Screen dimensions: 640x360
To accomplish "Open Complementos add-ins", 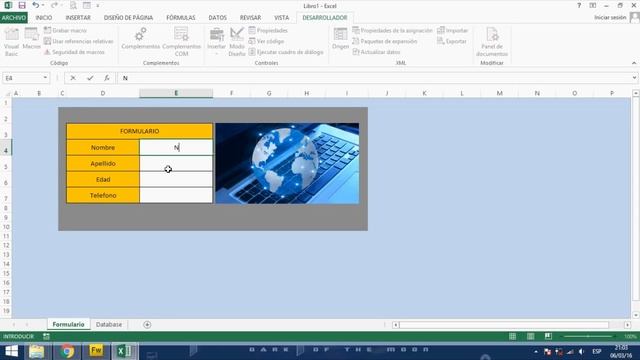I will coord(140,39).
